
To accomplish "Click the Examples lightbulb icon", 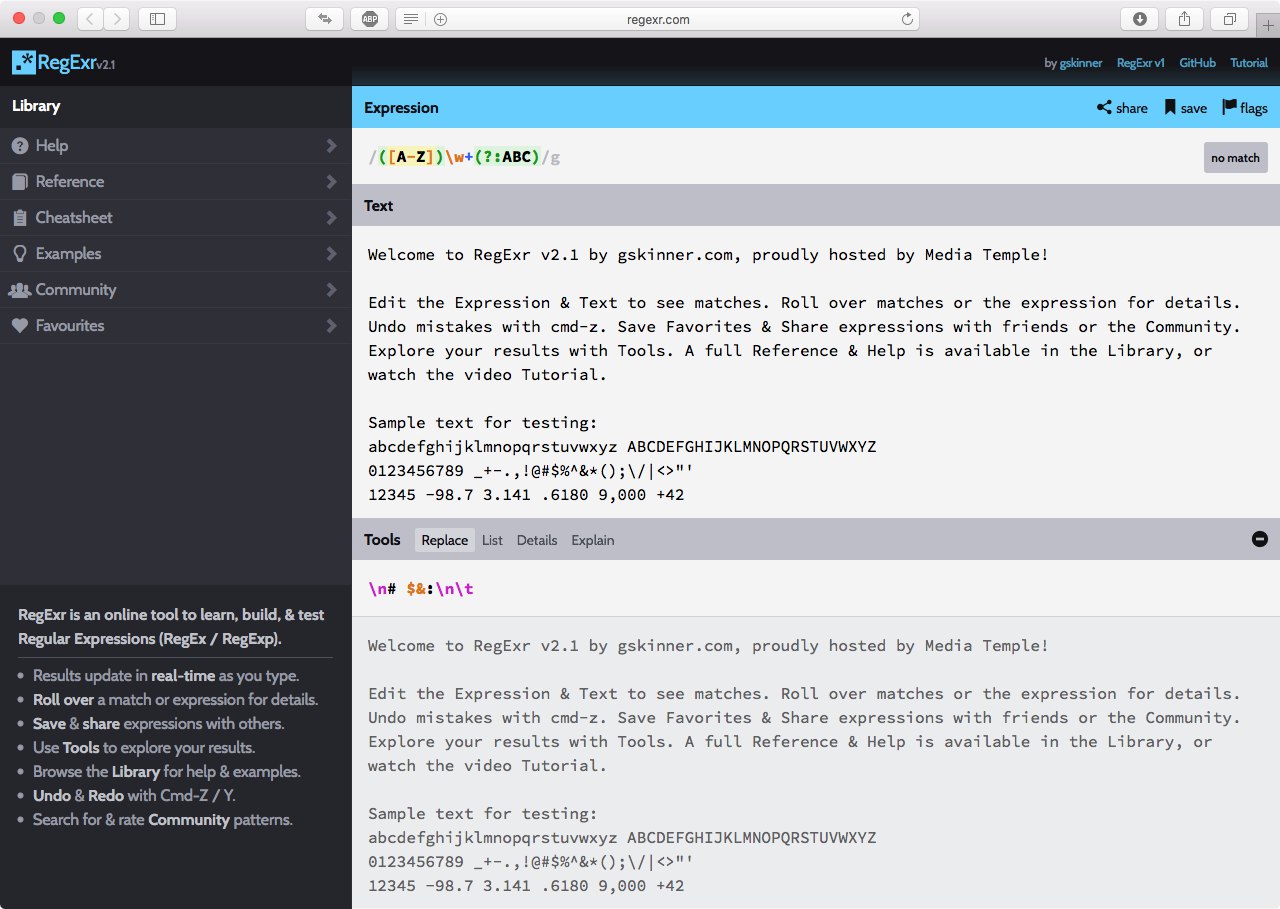I will coord(19,254).
